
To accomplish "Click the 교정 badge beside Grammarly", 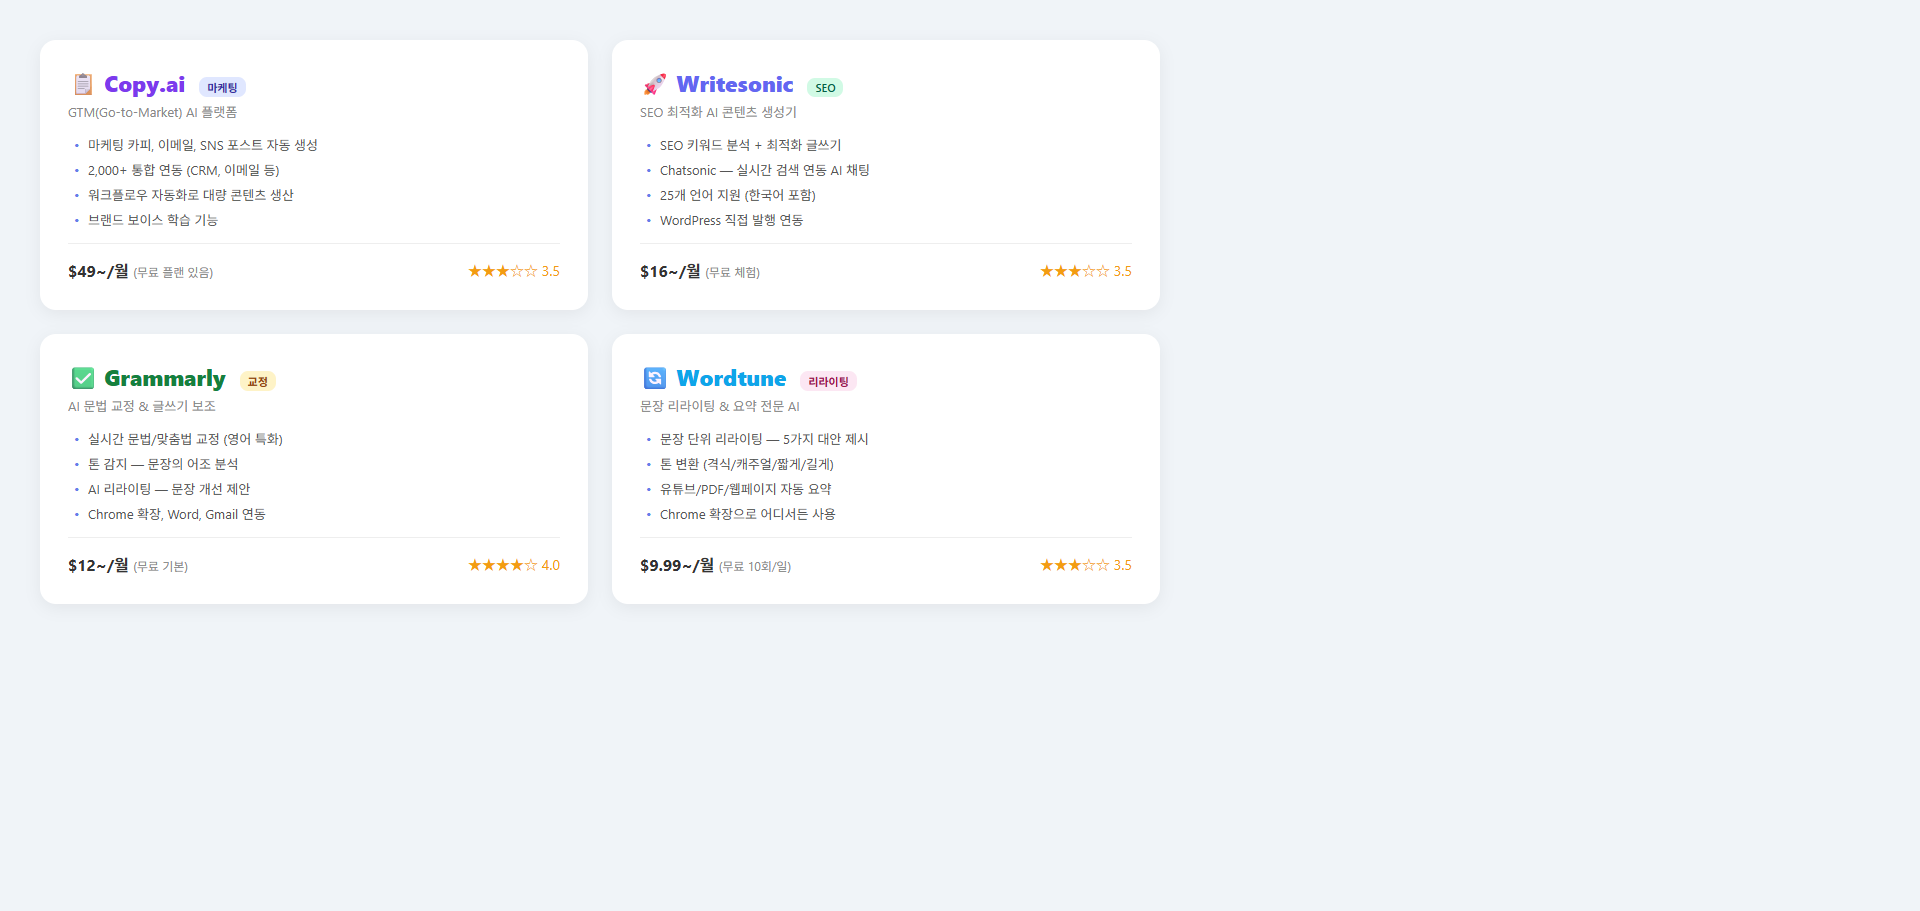I will point(257,381).
